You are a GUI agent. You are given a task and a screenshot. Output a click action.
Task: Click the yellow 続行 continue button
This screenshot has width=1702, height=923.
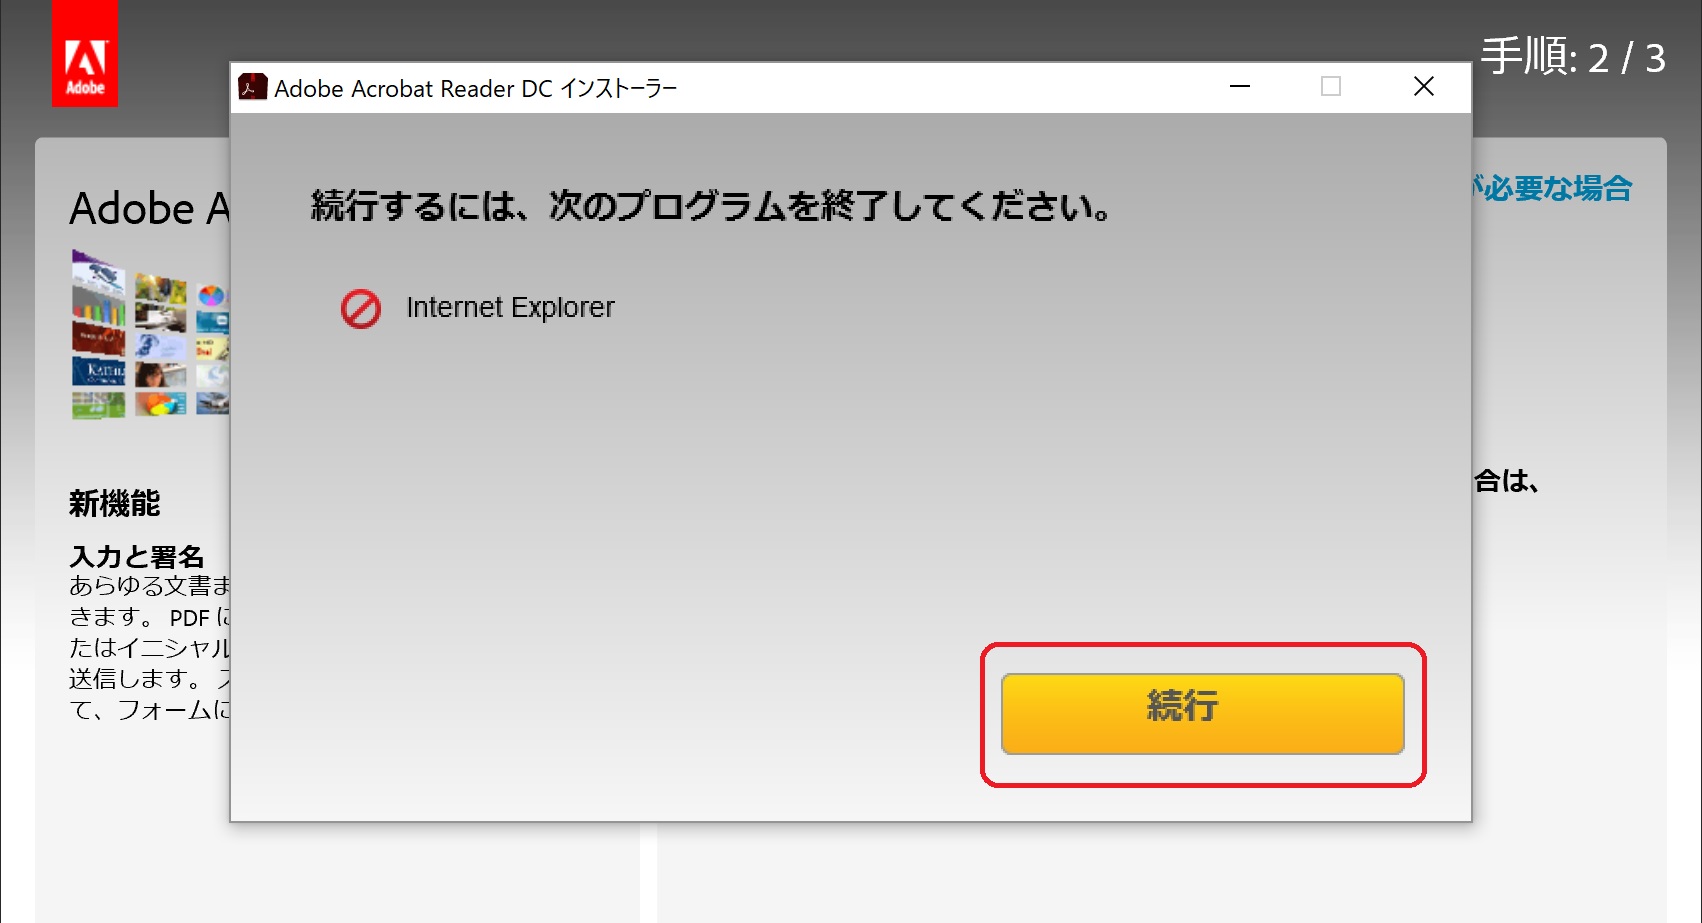click(1202, 713)
